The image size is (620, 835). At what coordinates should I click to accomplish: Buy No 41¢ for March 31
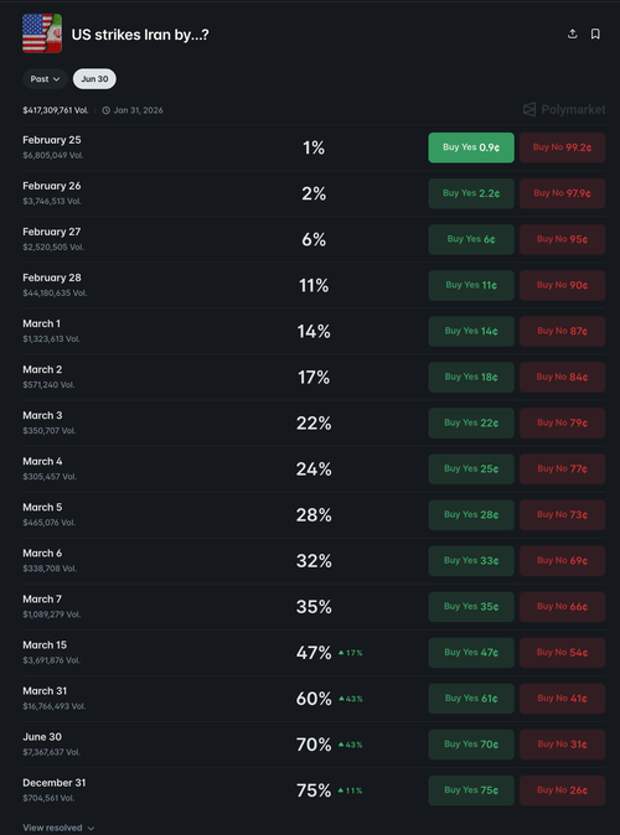tap(561, 698)
